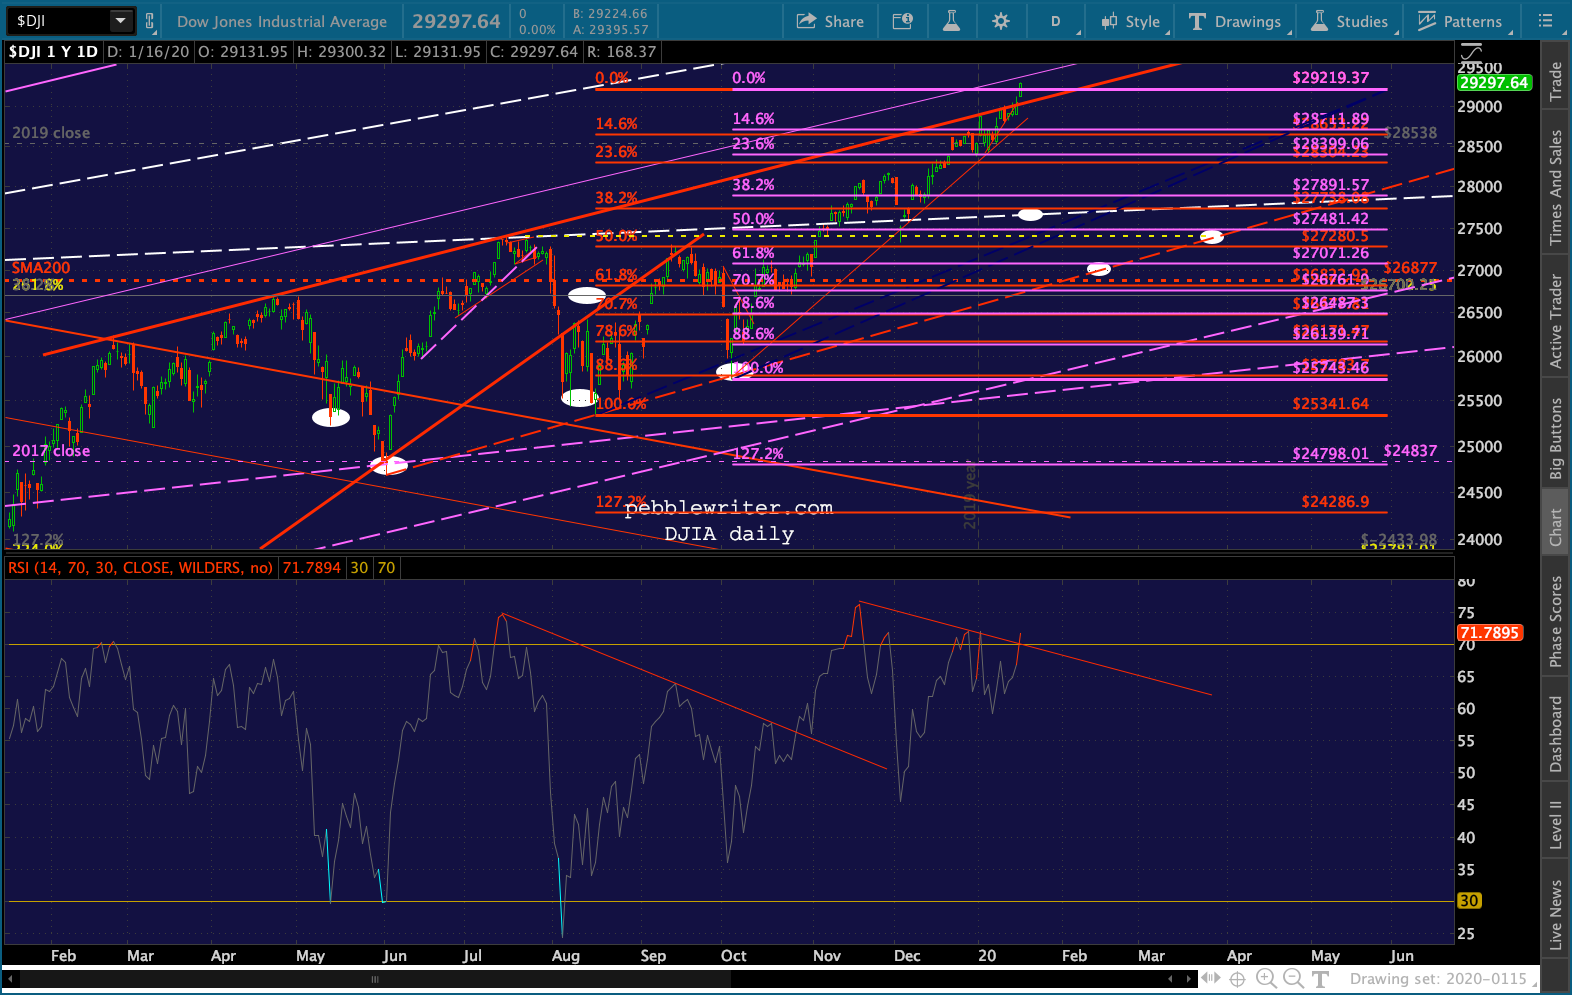Open the Patterns menu
The width and height of the screenshot is (1572, 995).
click(1460, 21)
